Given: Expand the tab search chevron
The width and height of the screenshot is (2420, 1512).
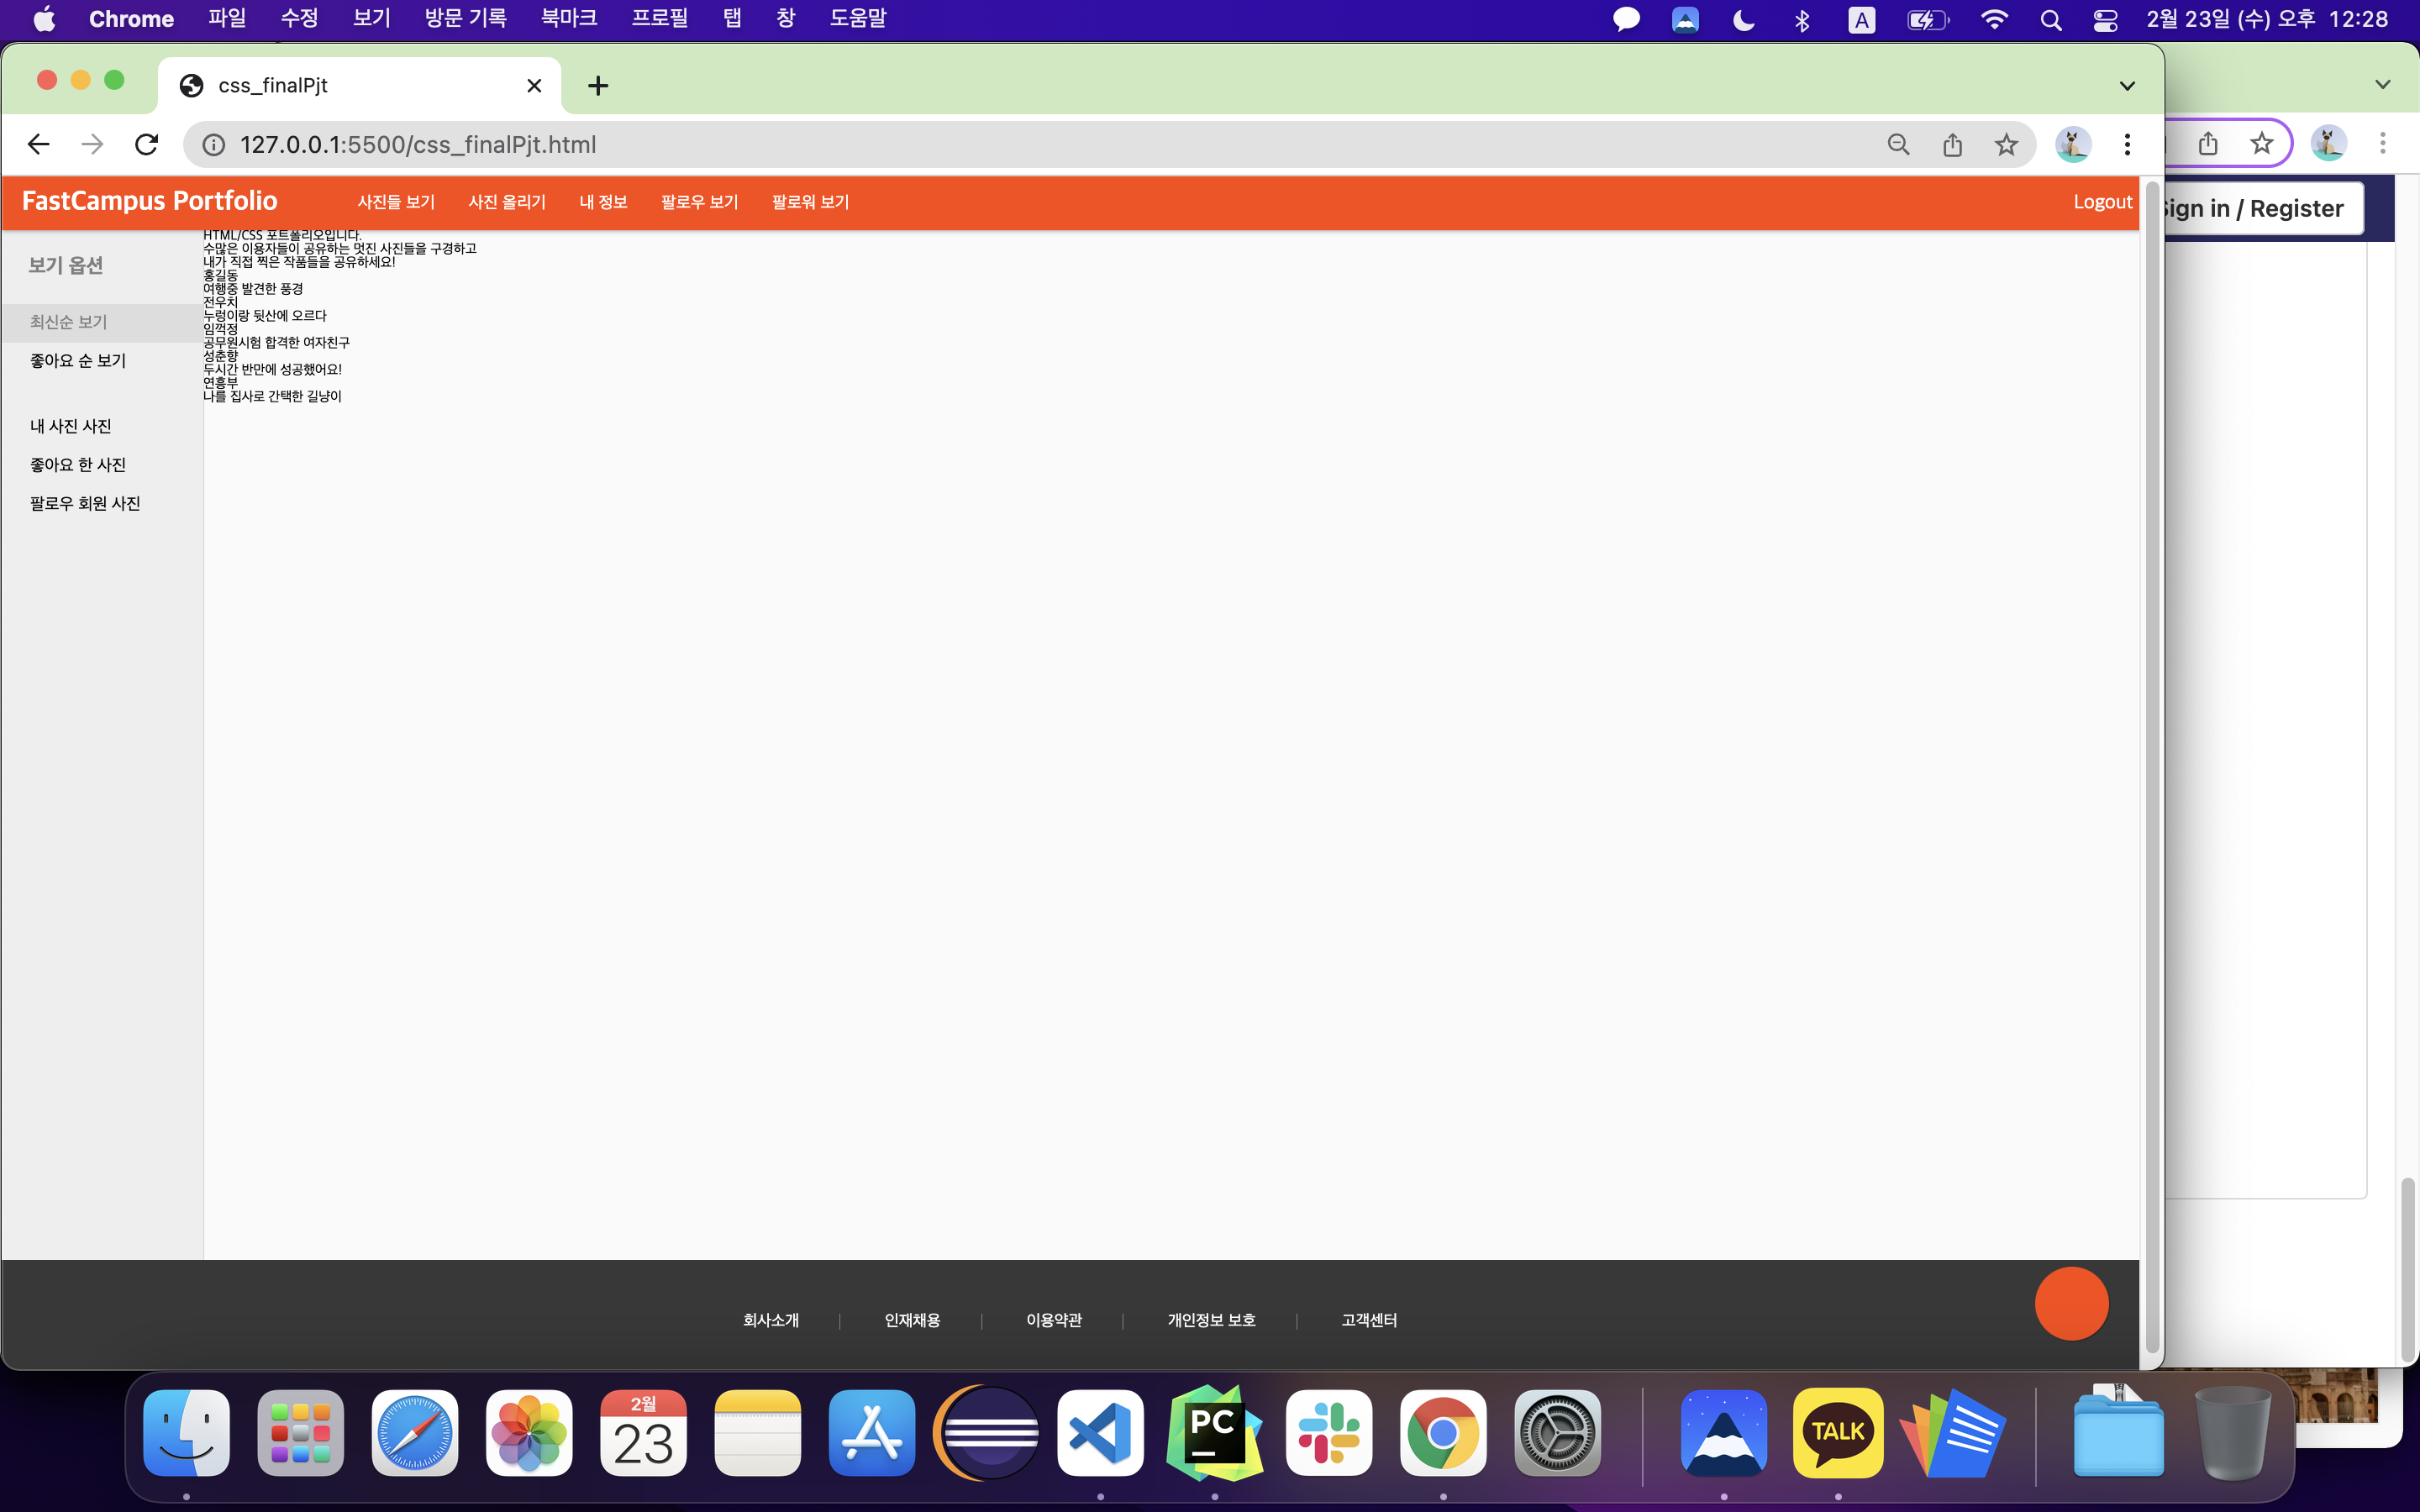Looking at the screenshot, I should pyautogui.click(x=2127, y=86).
